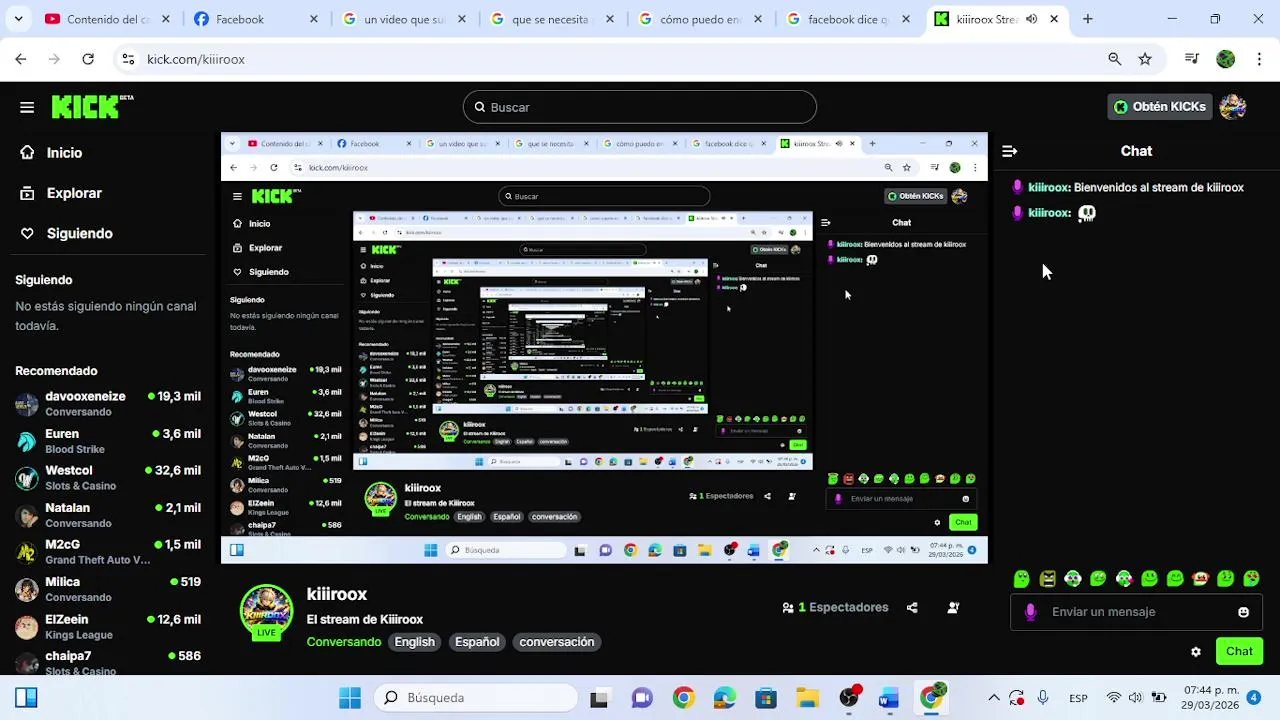Click the purple microphone icon in chat input
The width and height of the screenshot is (1280, 720).
pyautogui.click(x=1031, y=612)
